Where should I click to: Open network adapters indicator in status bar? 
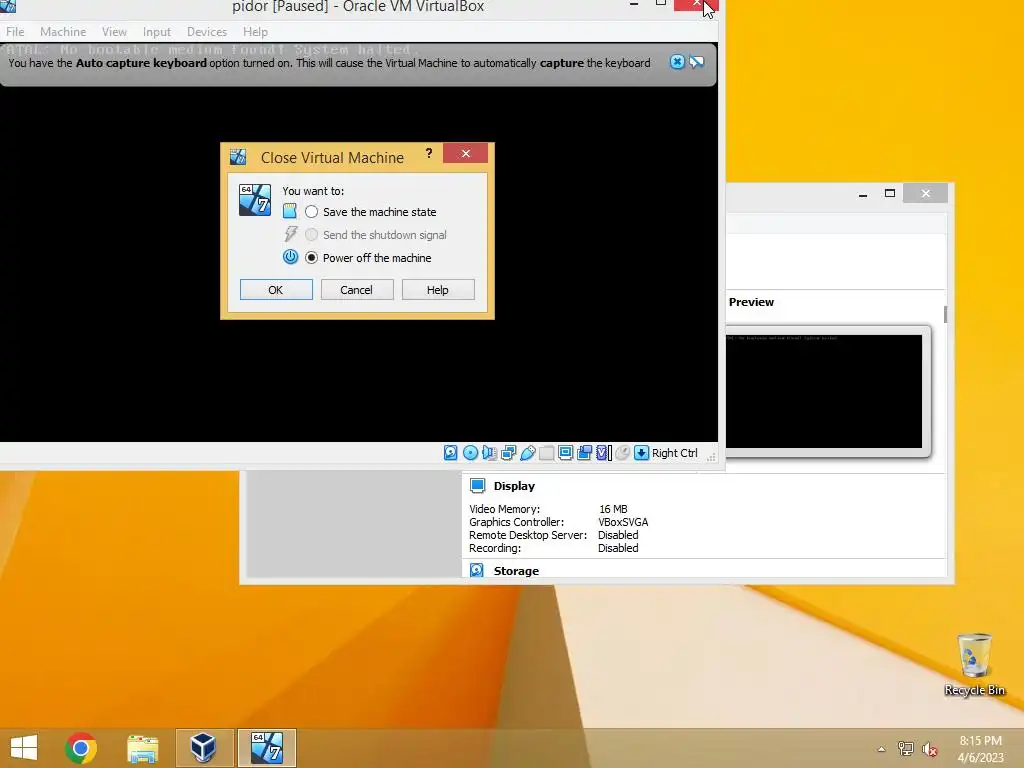point(509,453)
